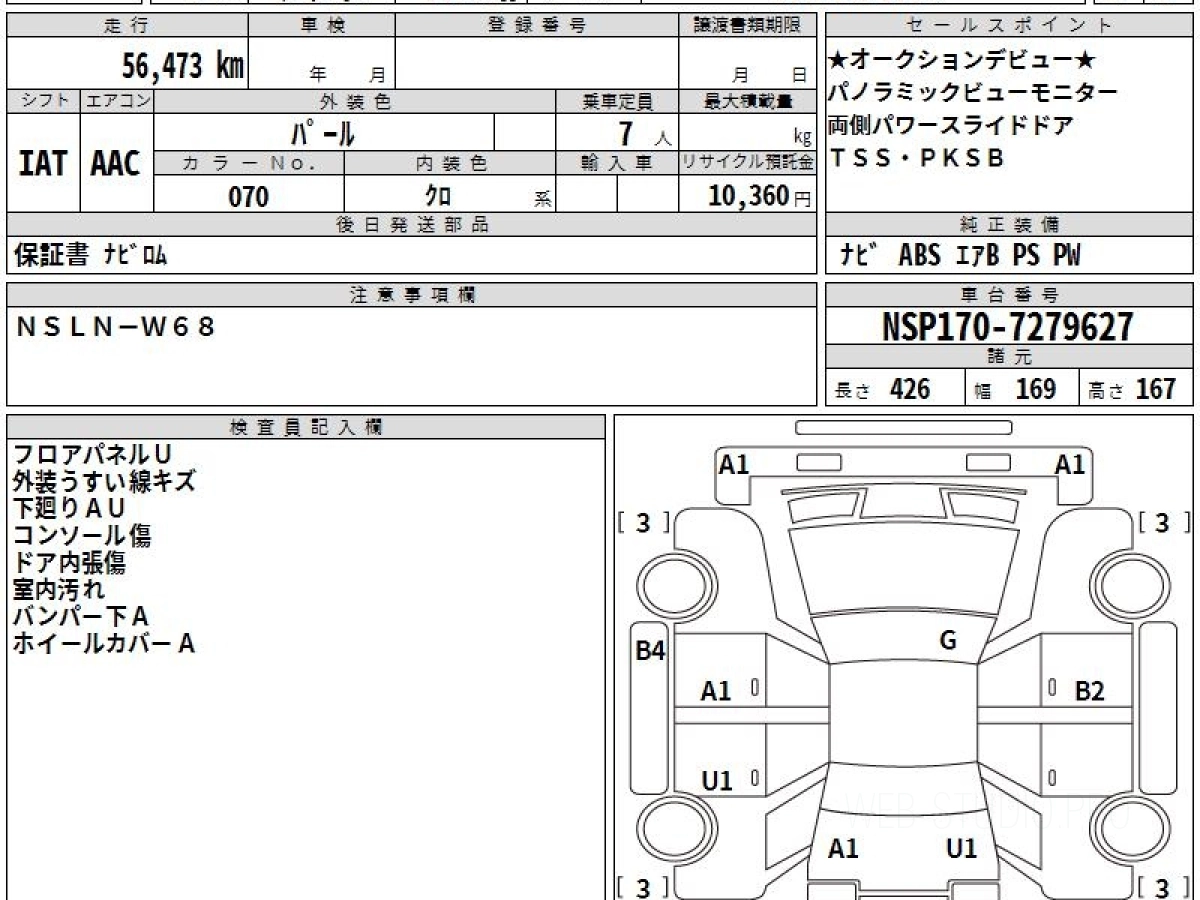
Task: Click the kg unit in the max load cell
Action: tap(802, 138)
